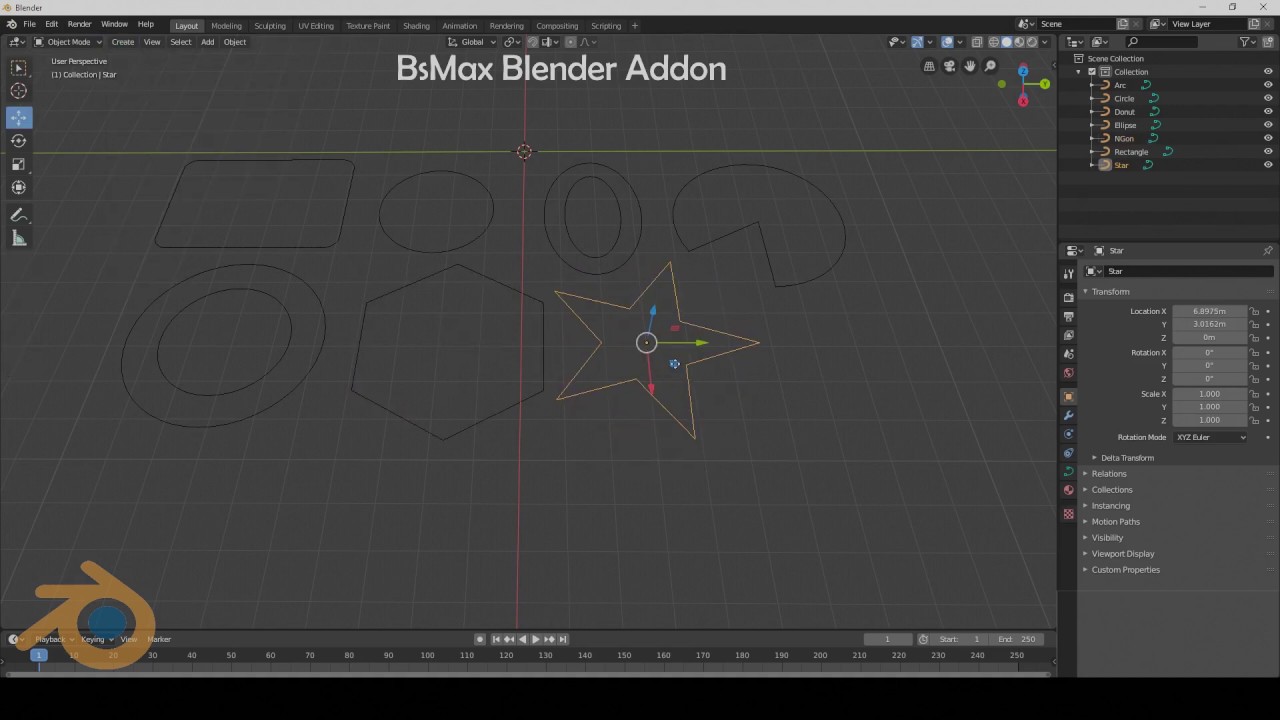This screenshot has height=720, width=1280.
Task: Expand the Collections panel
Action: [1111, 490]
